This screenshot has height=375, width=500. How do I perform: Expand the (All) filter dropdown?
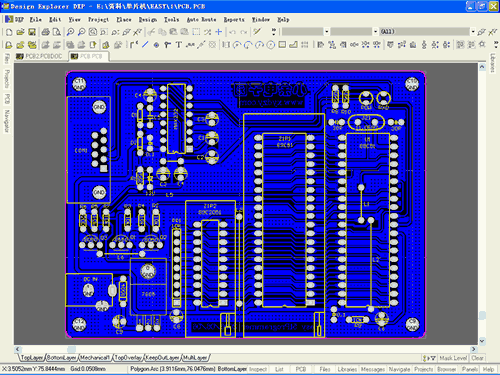(473, 32)
